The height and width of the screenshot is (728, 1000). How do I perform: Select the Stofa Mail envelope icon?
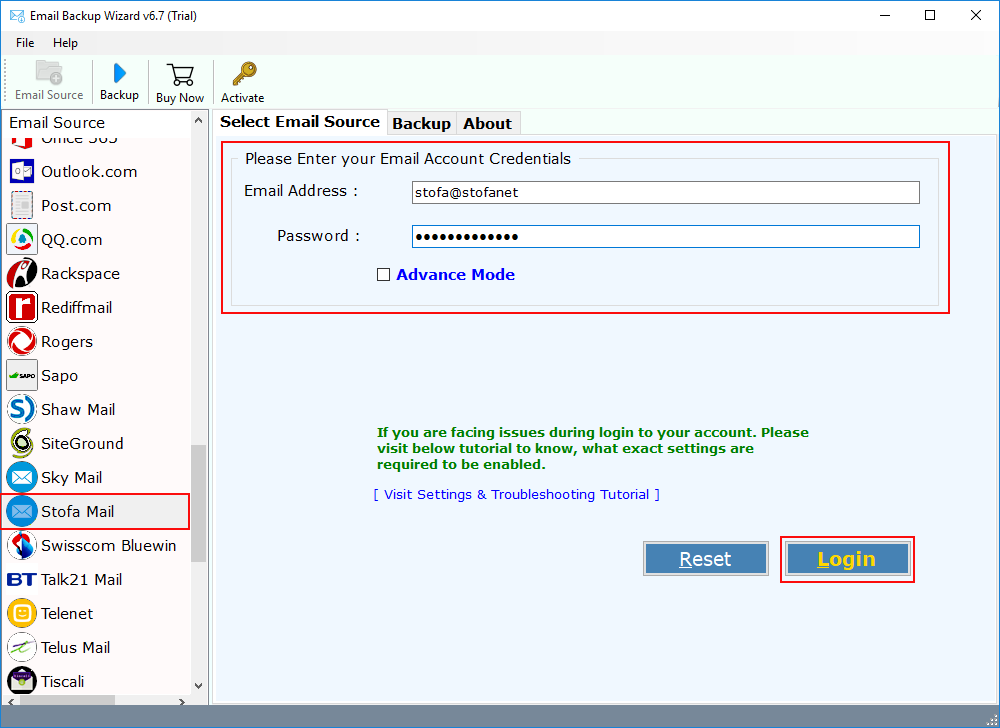click(22, 511)
